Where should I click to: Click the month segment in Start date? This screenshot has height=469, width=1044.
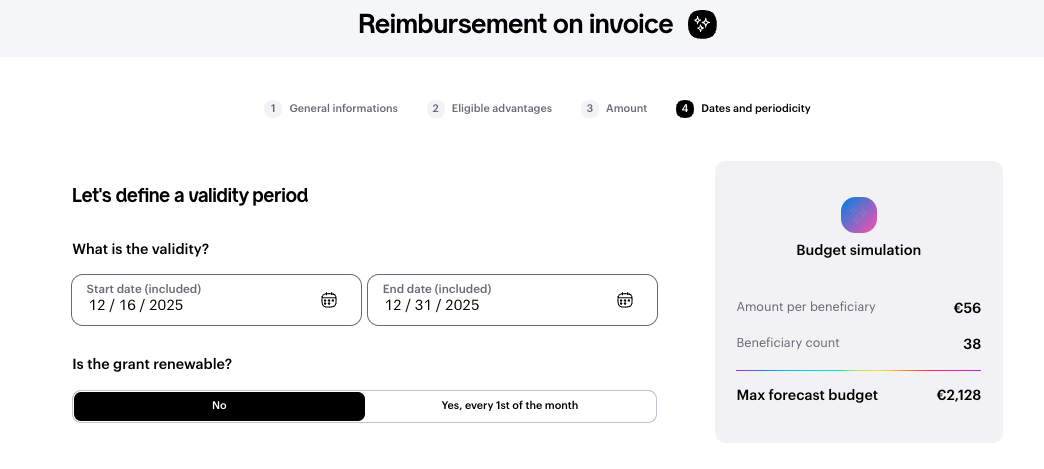tap(97, 306)
